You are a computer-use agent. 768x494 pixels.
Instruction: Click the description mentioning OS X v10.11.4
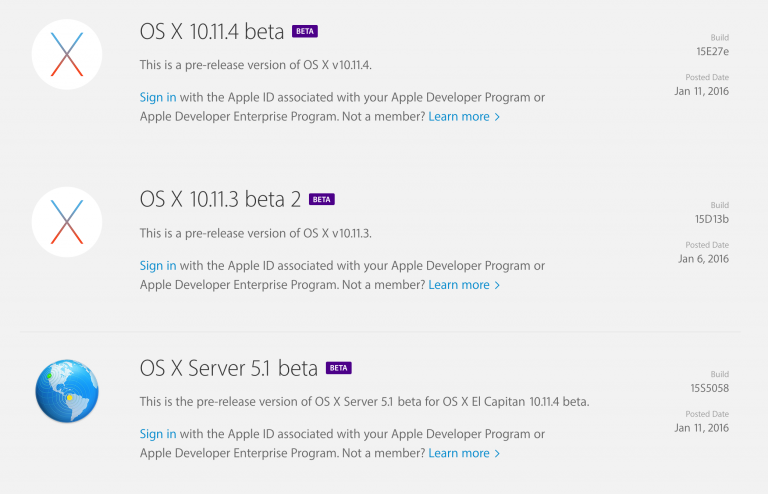256,65
